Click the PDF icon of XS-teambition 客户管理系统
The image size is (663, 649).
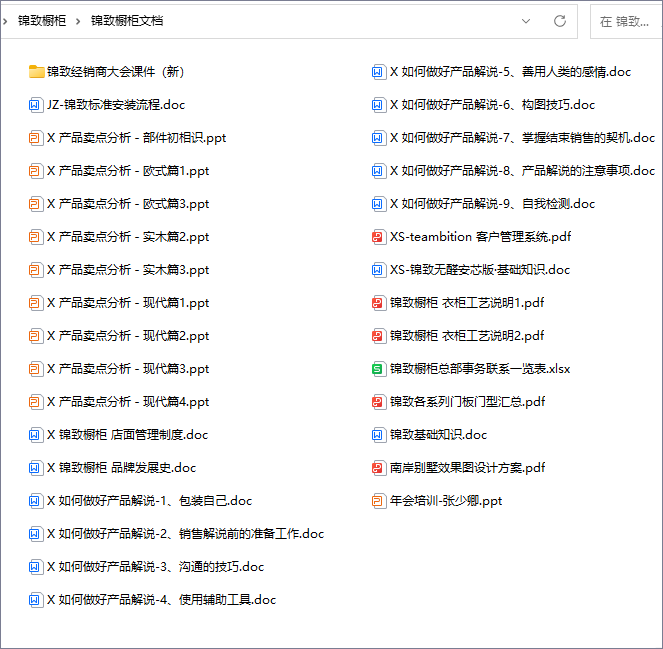tap(378, 237)
